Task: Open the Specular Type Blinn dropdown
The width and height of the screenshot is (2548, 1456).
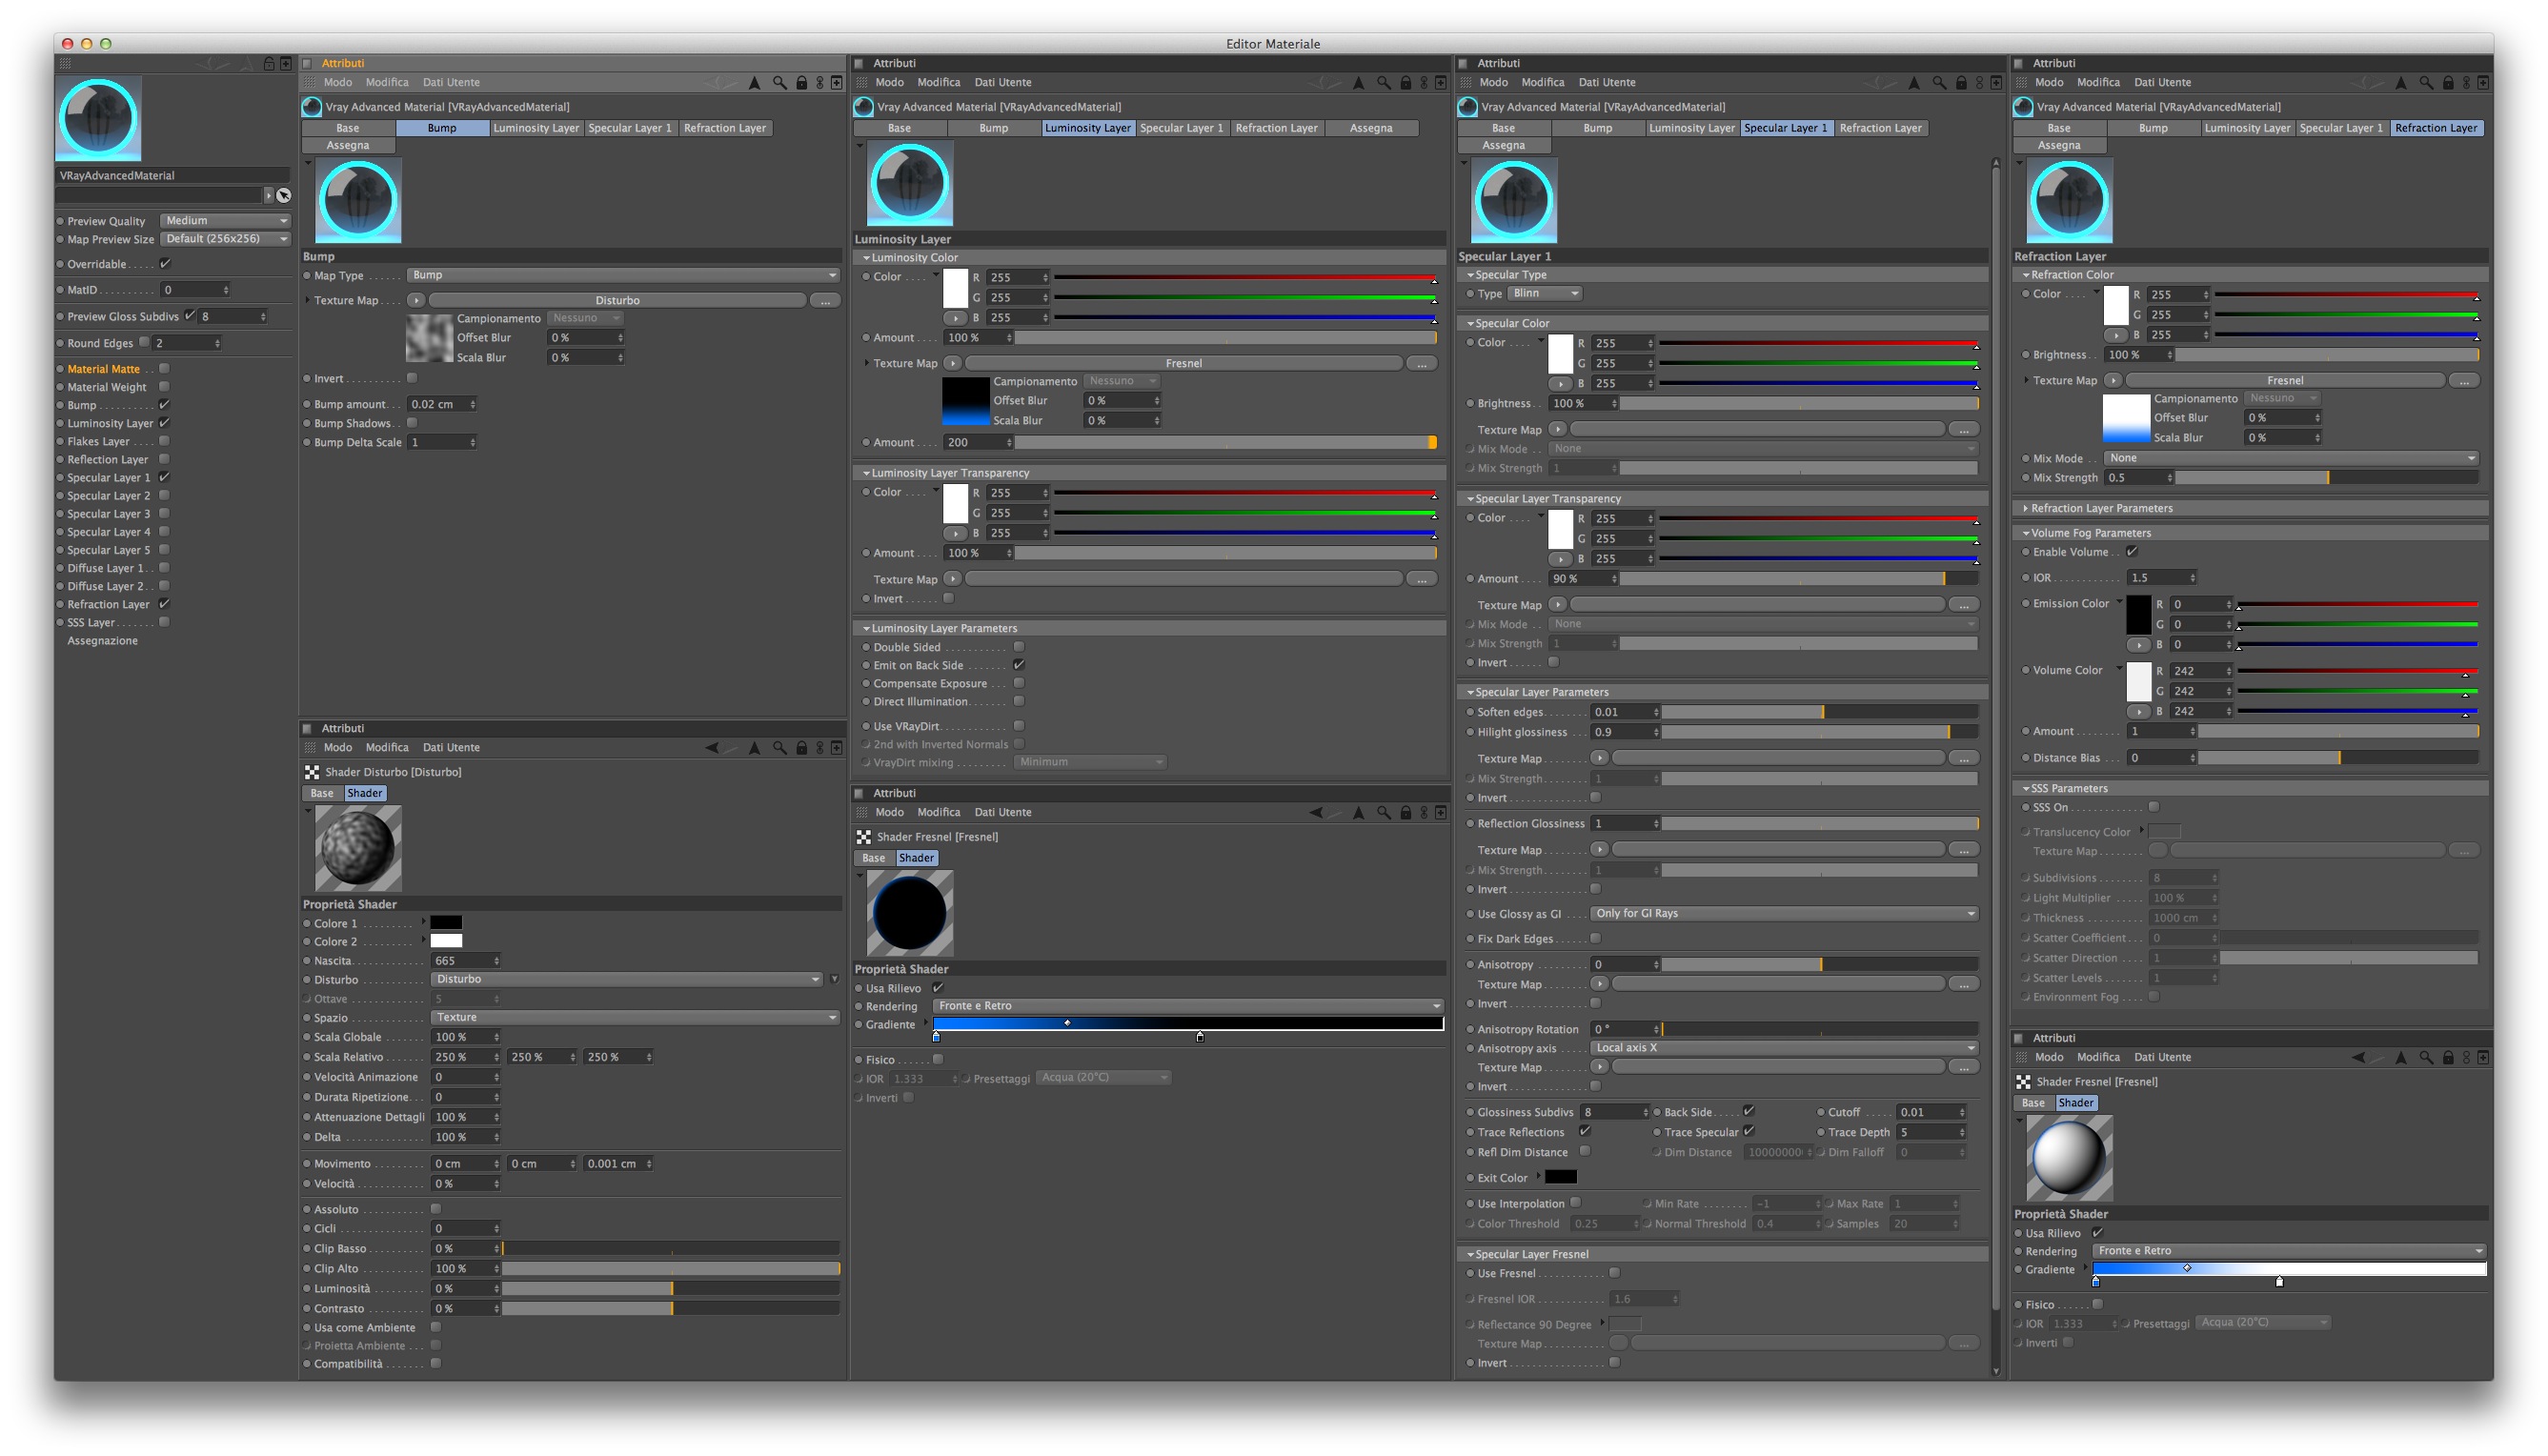Action: (x=1544, y=294)
